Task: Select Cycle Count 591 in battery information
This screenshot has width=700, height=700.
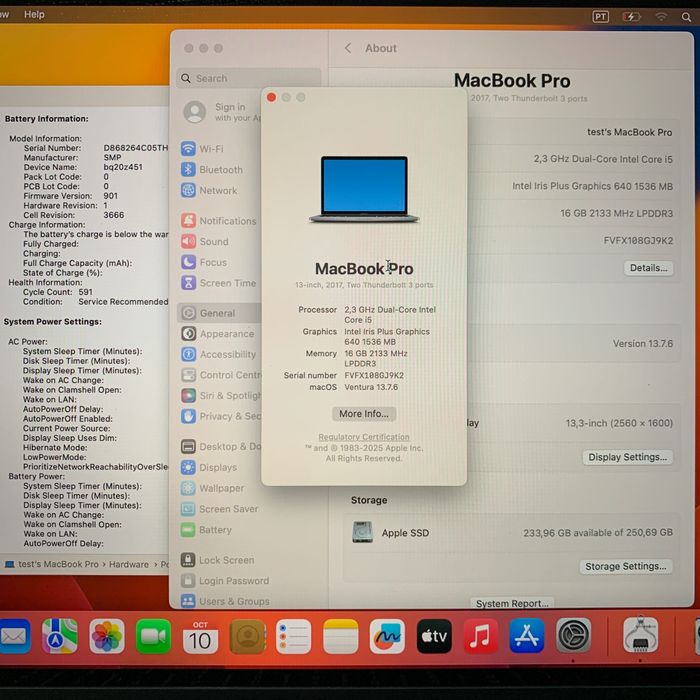Action: pyautogui.click(x=58, y=292)
